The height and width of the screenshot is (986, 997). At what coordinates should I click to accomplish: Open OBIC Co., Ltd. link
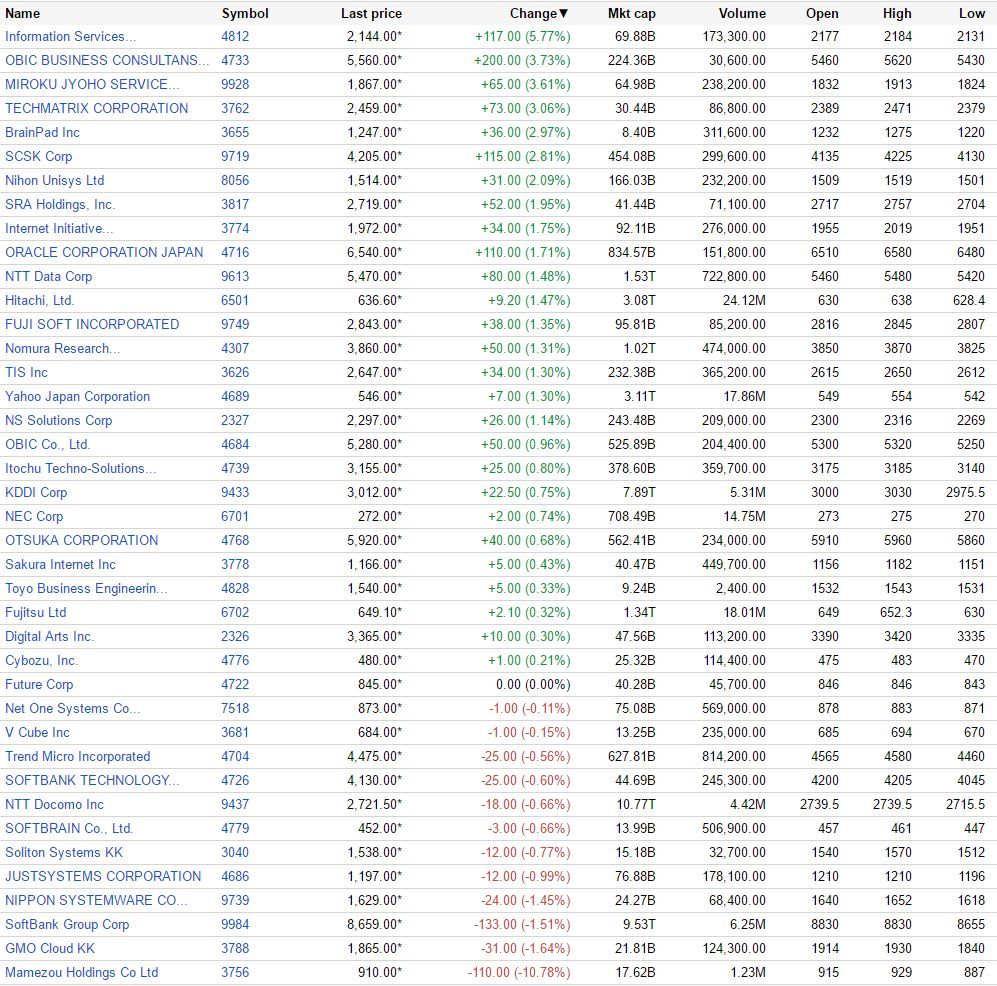click(48, 444)
